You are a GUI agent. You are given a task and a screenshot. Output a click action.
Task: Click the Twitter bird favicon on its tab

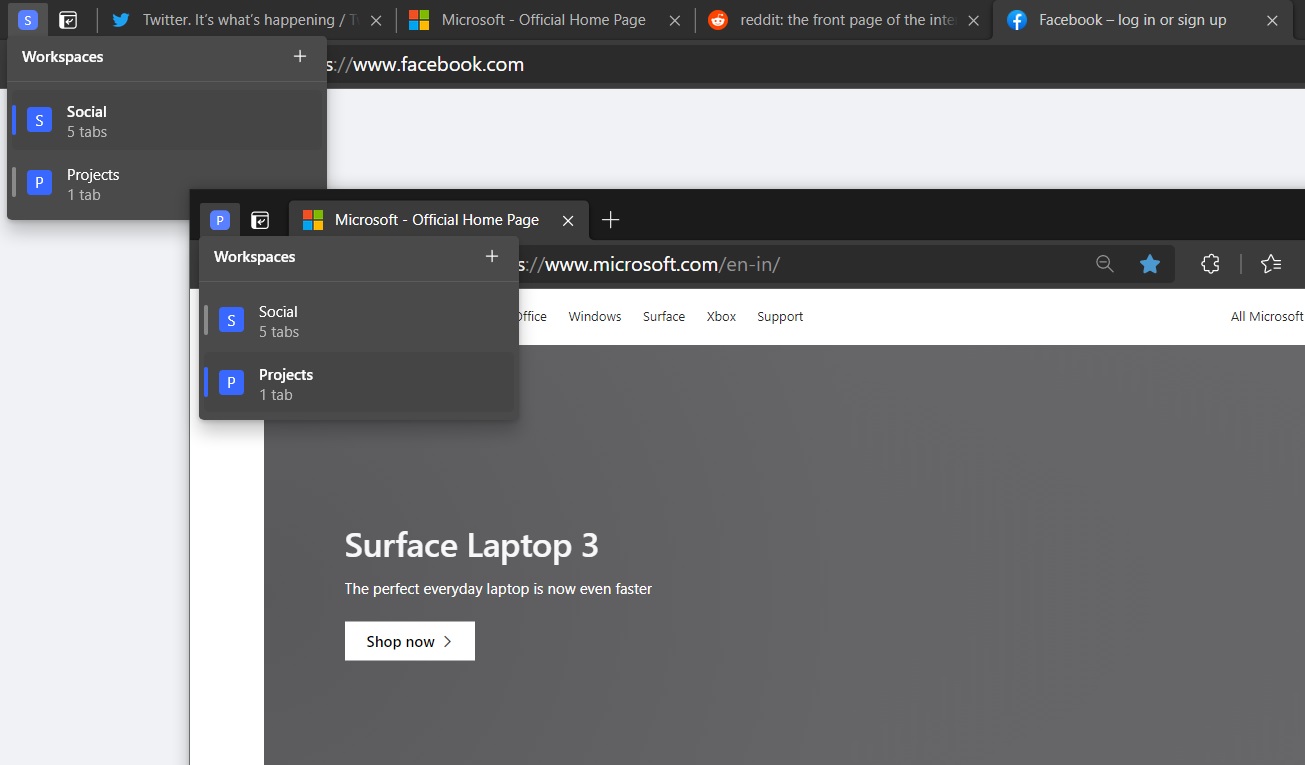pyautogui.click(x=121, y=19)
